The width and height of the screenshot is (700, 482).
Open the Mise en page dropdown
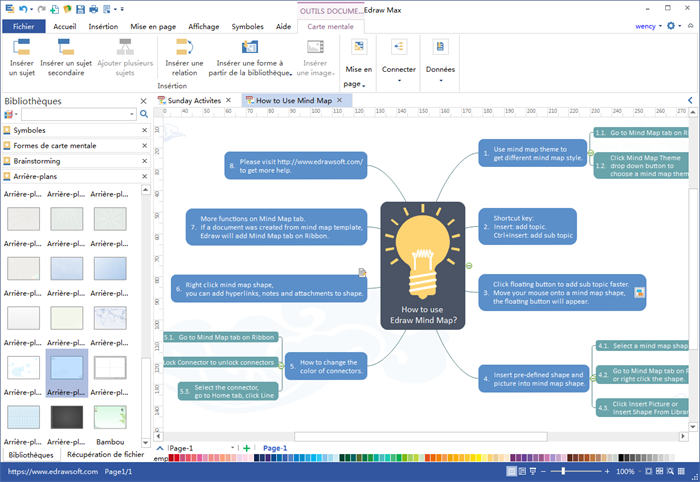pos(358,75)
